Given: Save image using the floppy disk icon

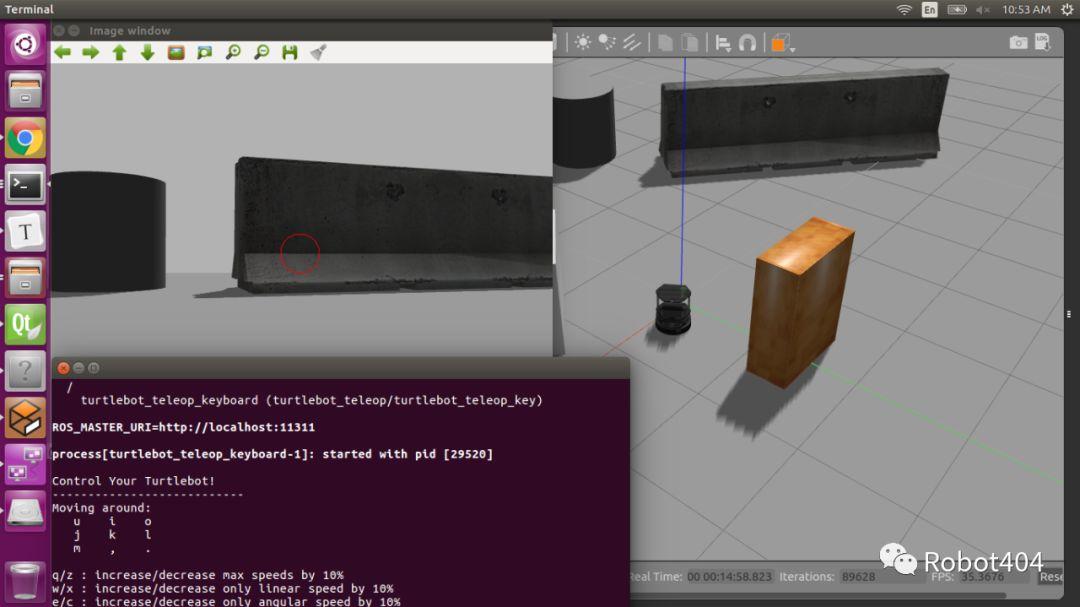Looking at the screenshot, I should [290, 52].
